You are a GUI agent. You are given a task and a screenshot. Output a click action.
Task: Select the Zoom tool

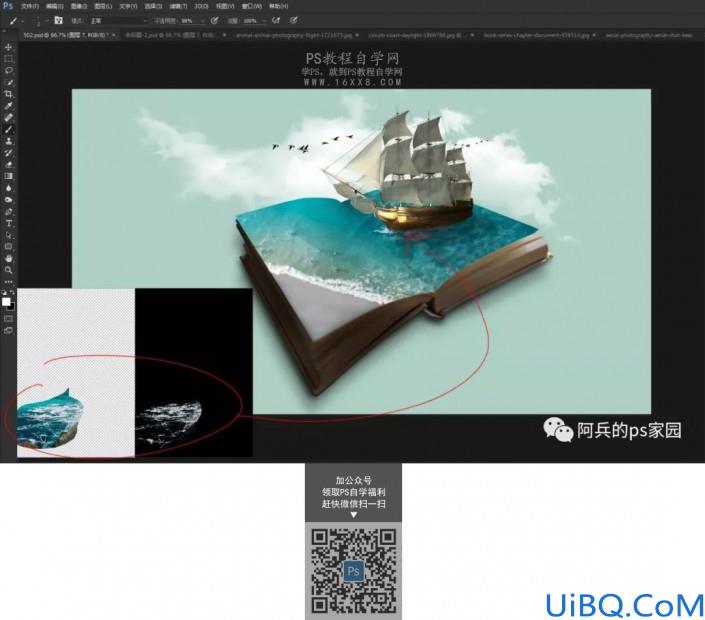pyautogui.click(x=8, y=270)
